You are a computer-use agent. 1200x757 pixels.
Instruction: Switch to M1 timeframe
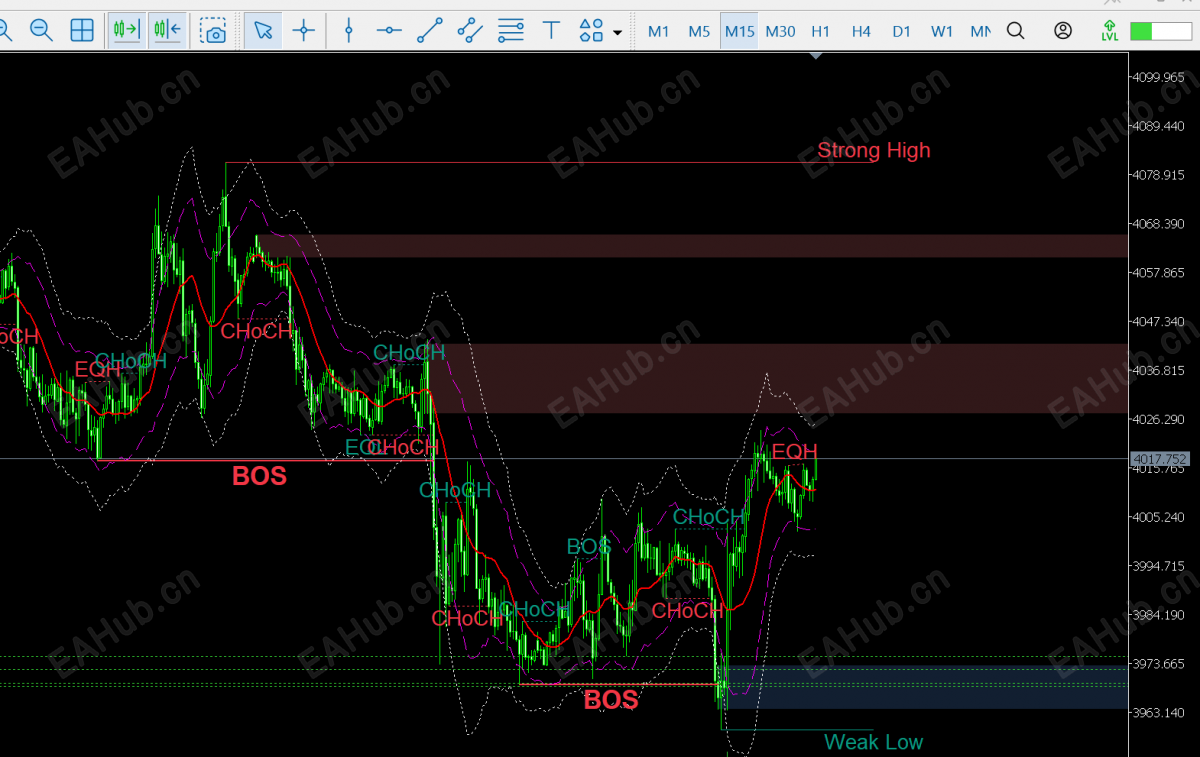pyautogui.click(x=658, y=31)
